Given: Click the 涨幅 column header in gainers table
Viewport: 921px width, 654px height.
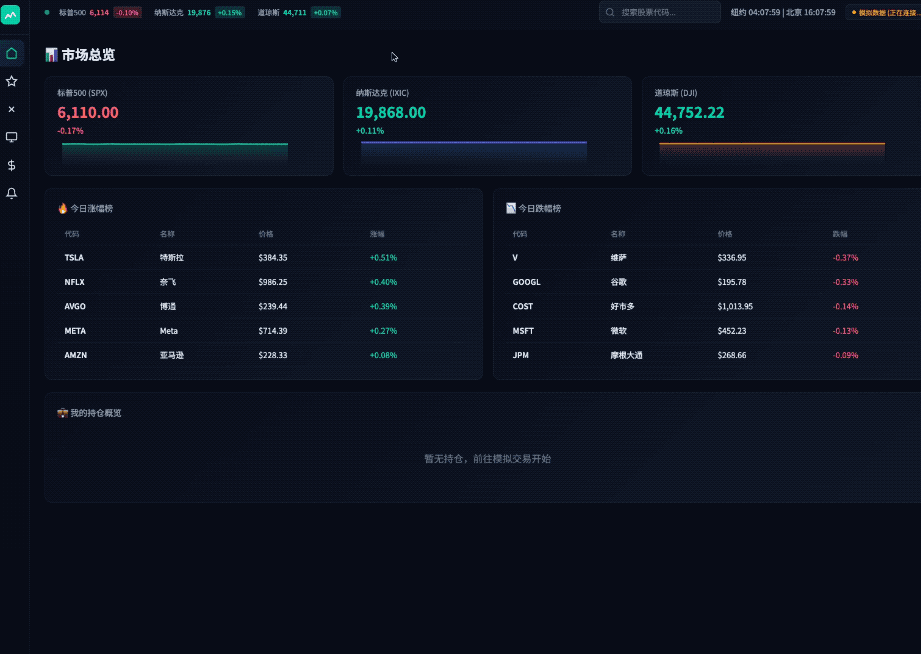Looking at the screenshot, I should [x=377, y=234].
